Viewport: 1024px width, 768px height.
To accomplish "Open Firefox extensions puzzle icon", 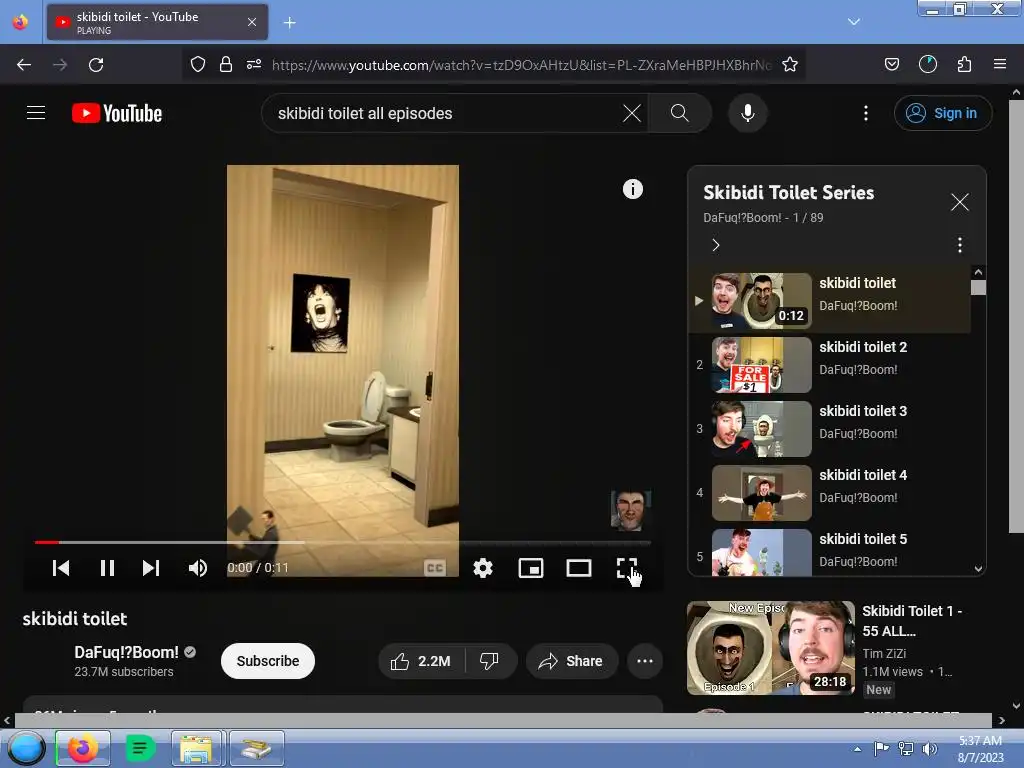I will (964, 64).
